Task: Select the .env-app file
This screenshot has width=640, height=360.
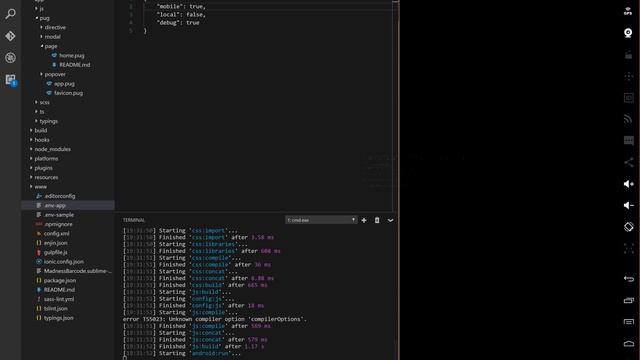Action: coord(68,206)
